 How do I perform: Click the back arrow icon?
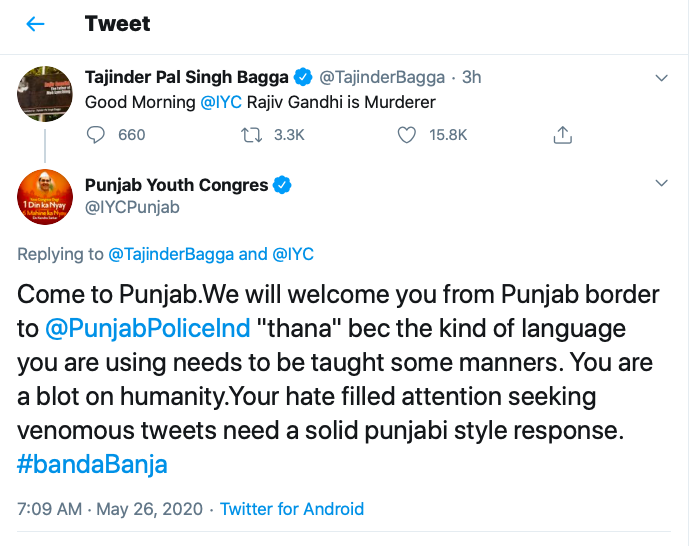[36, 24]
